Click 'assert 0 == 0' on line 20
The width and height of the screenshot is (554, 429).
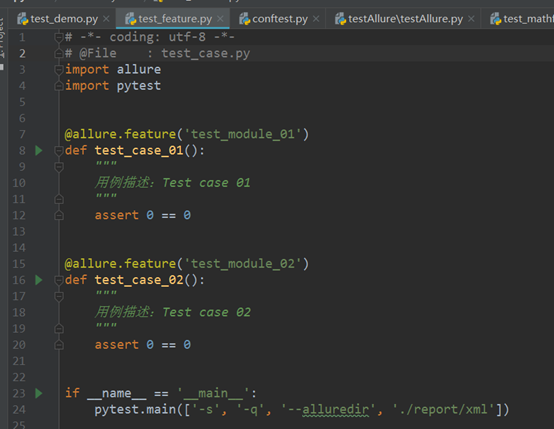pyautogui.click(x=143, y=345)
